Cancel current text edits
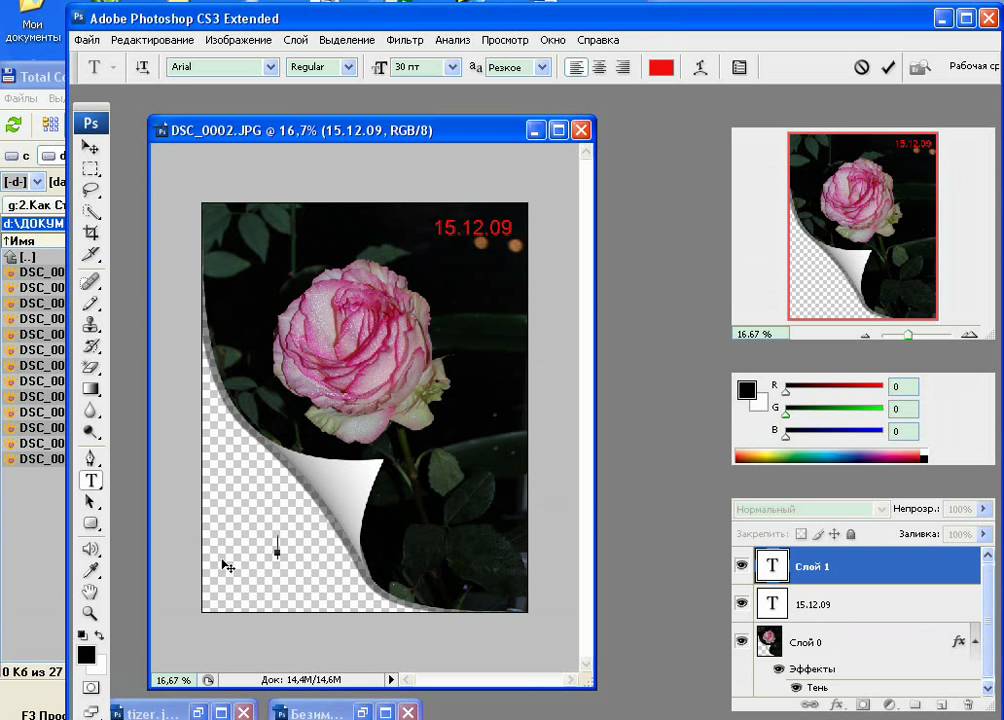Viewport: 1004px width, 720px height. [861, 67]
